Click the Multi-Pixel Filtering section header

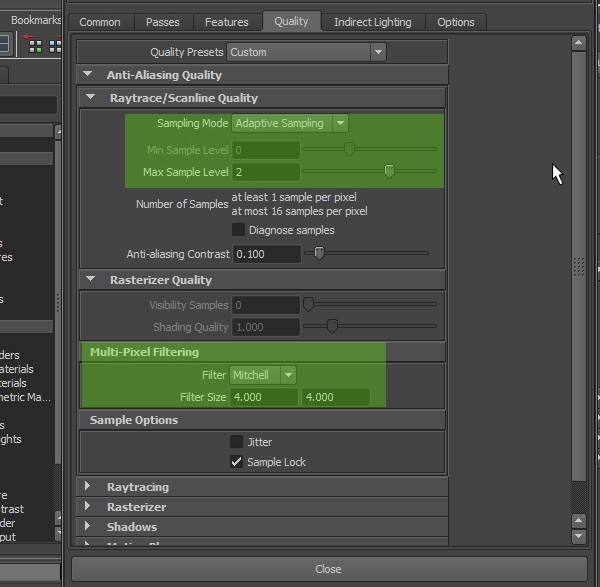(x=263, y=352)
